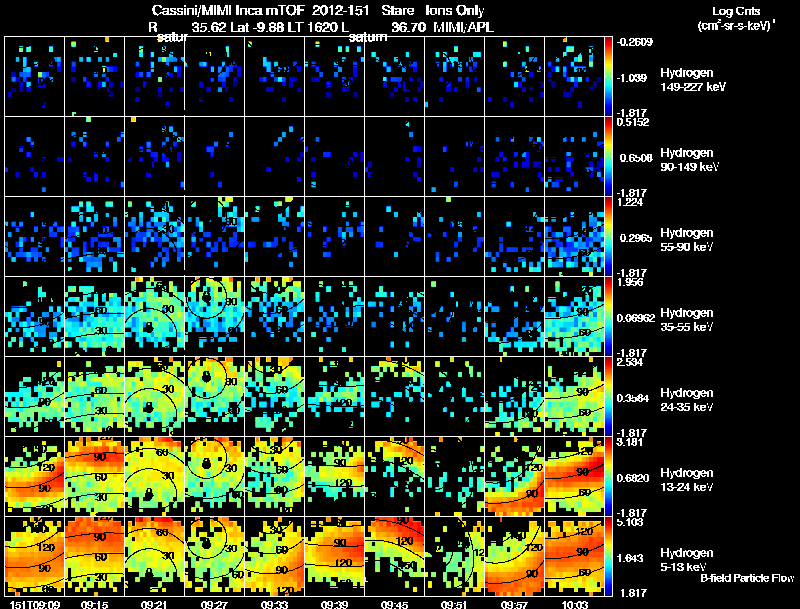Click the '10:03' time label
Screen dimensions: 800x609
(x=574, y=604)
